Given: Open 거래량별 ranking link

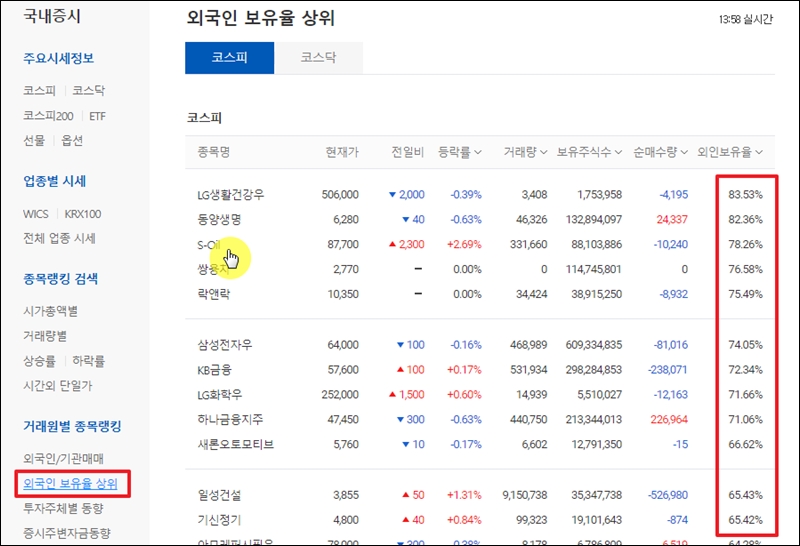Looking at the screenshot, I should coord(45,336).
